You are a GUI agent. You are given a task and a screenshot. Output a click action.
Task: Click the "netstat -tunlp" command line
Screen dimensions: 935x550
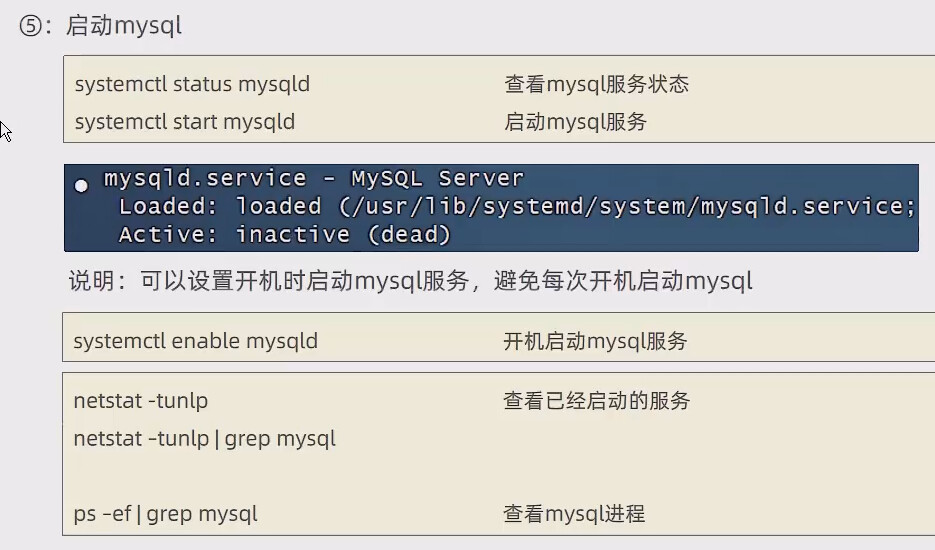(x=141, y=401)
